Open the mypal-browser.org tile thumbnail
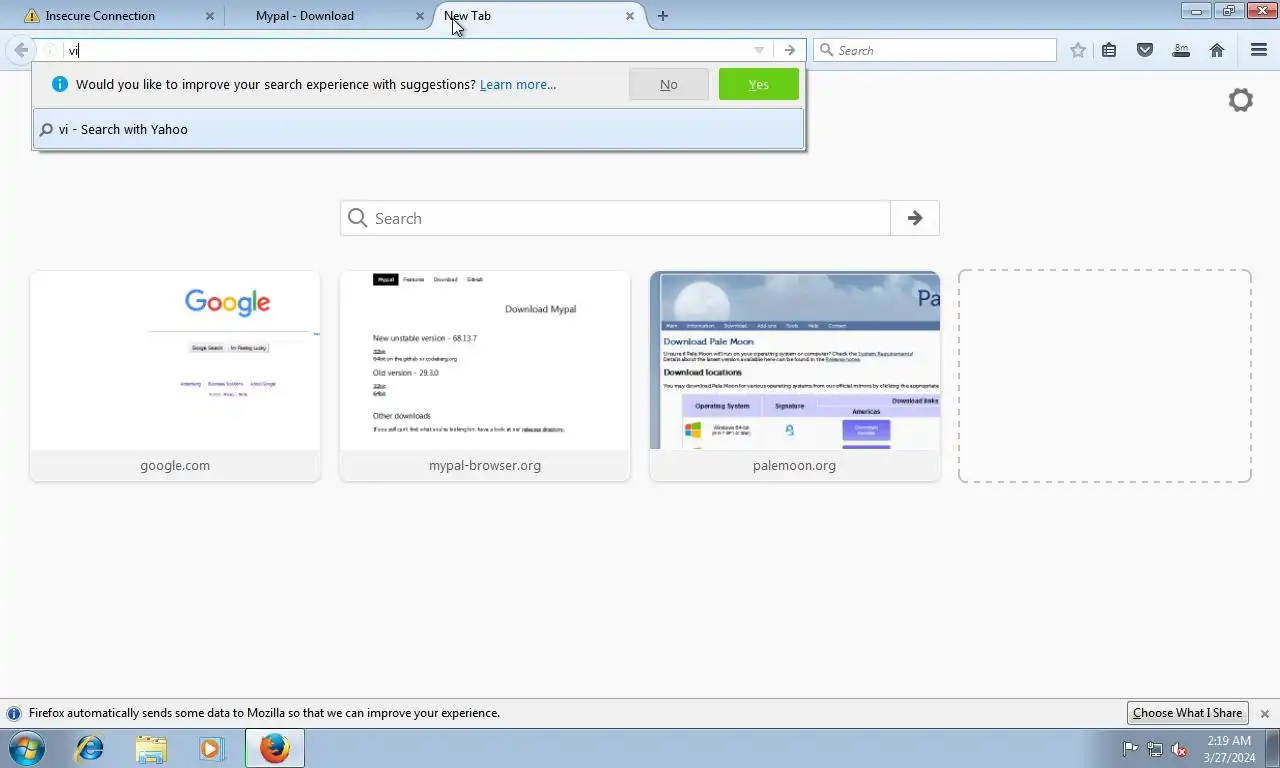1280x768 pixels. [x=485, y=361]
